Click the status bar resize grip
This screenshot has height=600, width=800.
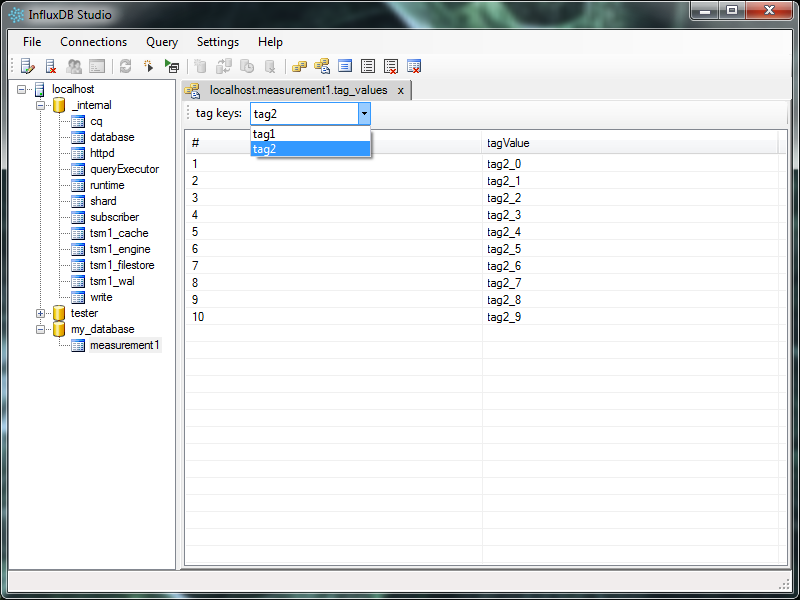point(785,584)
